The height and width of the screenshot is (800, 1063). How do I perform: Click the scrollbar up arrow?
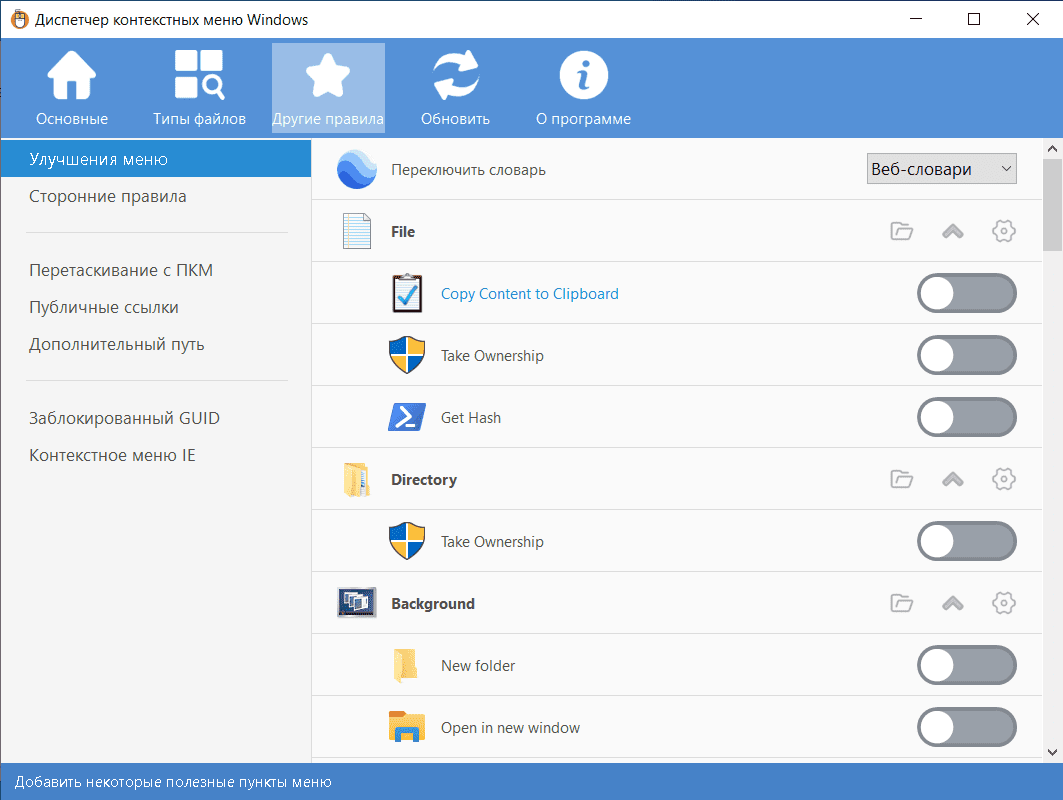tap(1052, 148)
